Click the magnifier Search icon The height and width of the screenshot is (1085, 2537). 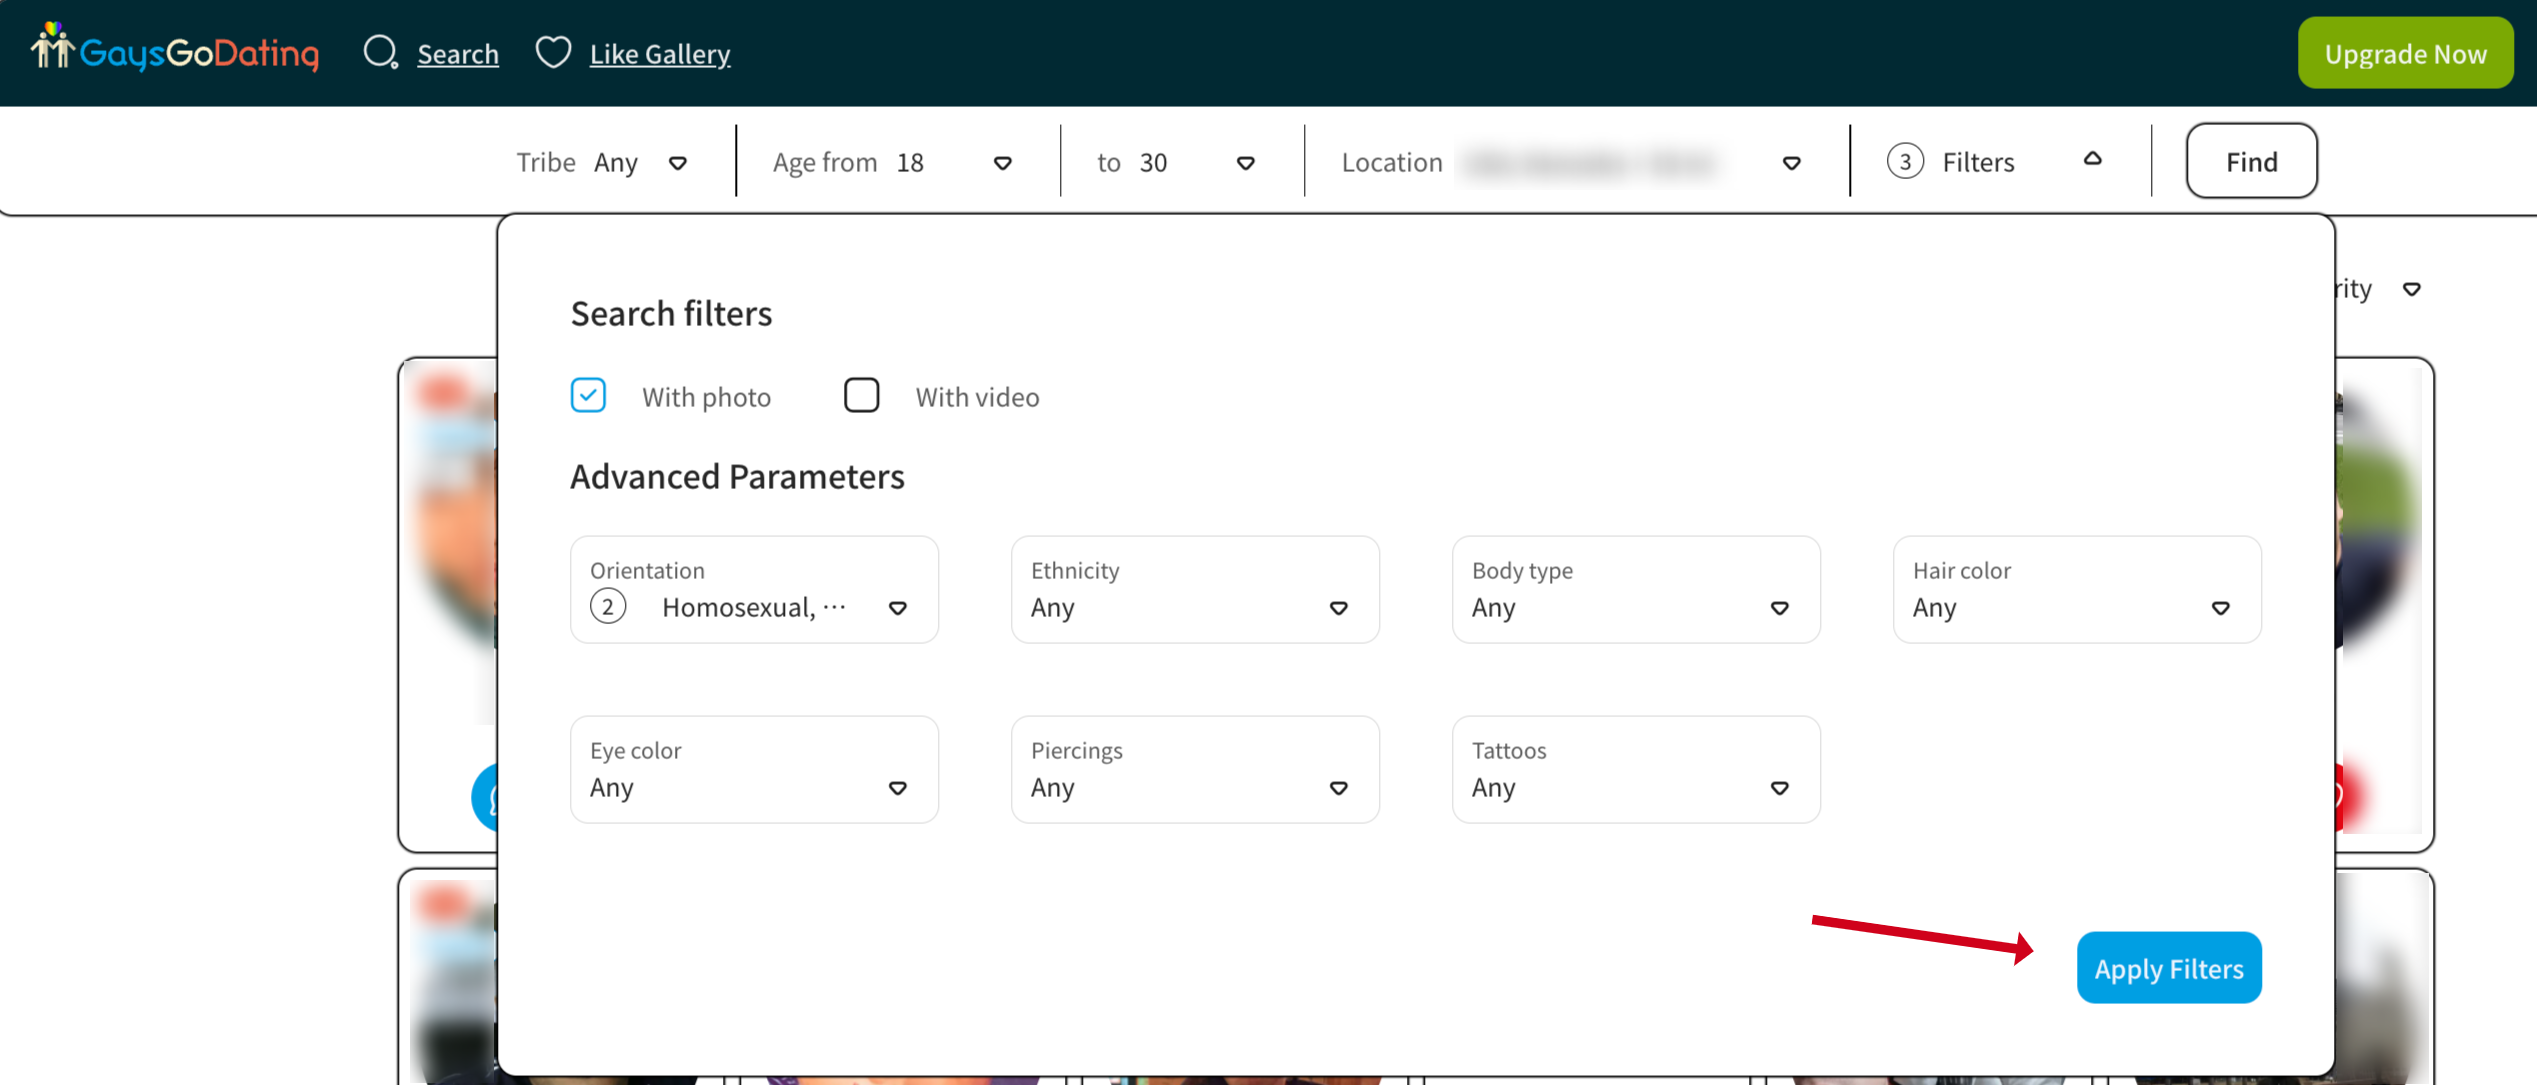pos(380,52)
